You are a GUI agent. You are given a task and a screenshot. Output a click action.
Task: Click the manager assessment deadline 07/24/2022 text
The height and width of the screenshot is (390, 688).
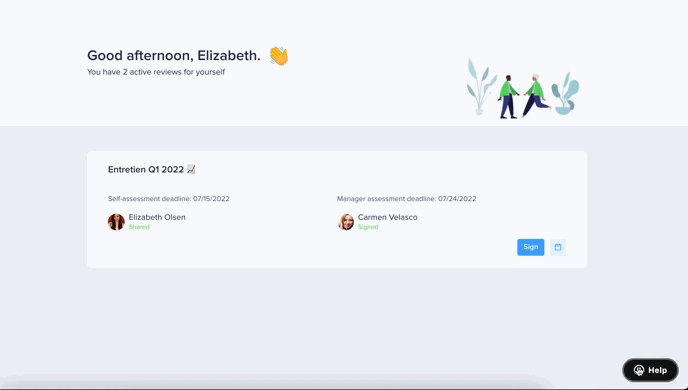[x=406, y=199]
